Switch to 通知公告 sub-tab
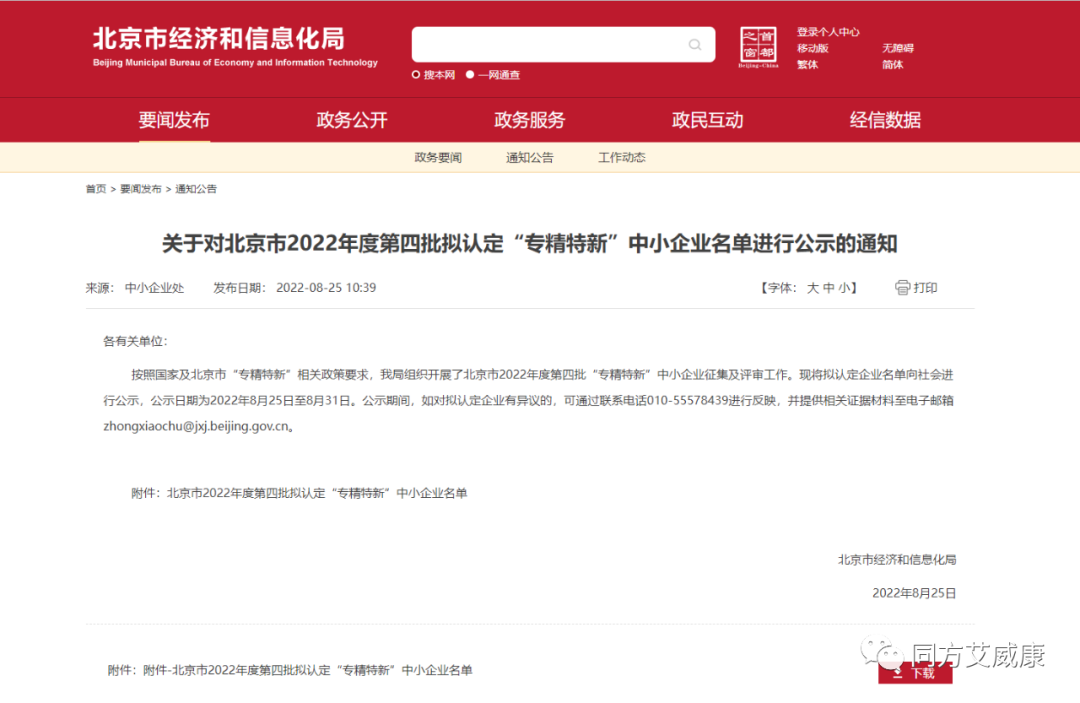This screenshot has height=703, width=1080. coord(530,158)
